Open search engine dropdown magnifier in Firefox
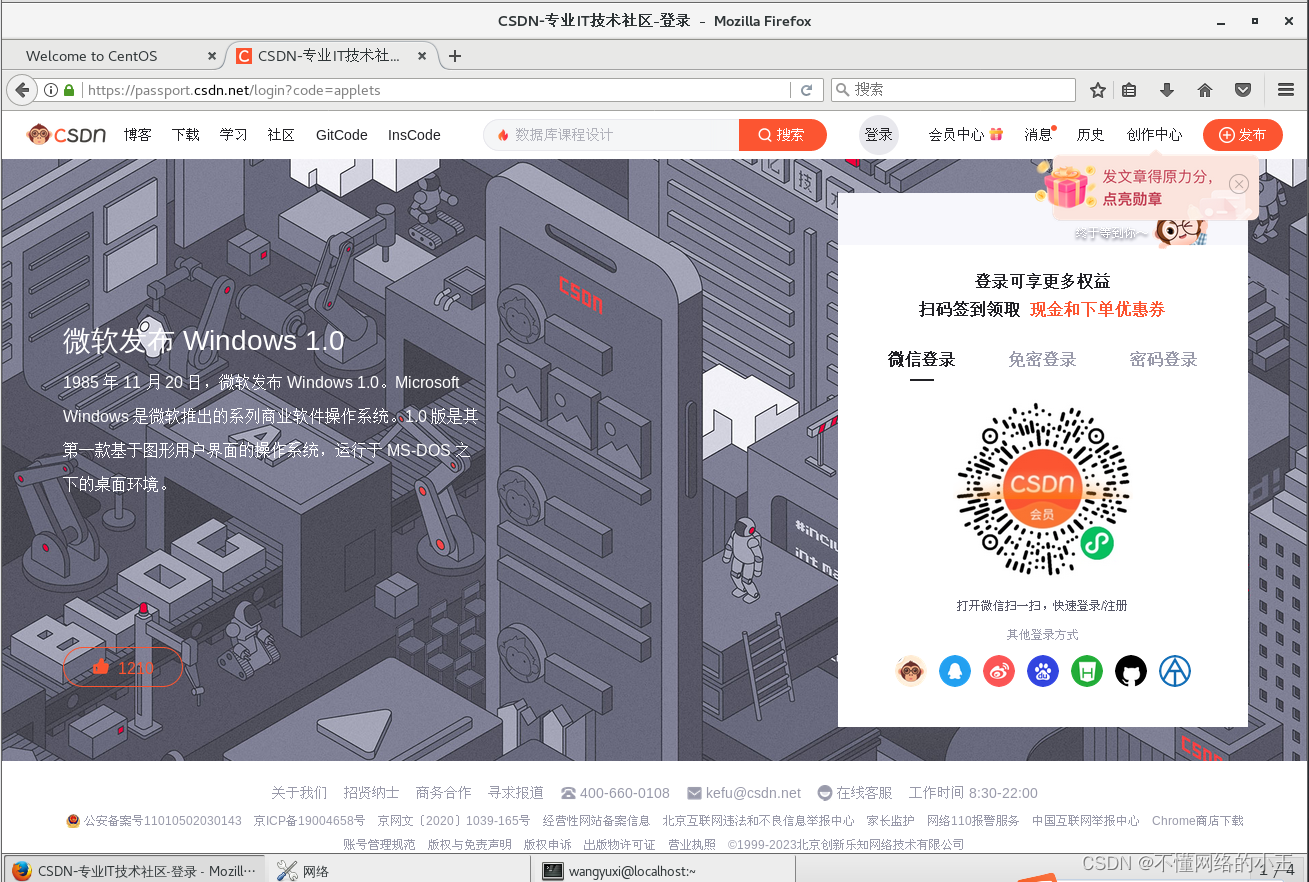 [x=842, y=90]
